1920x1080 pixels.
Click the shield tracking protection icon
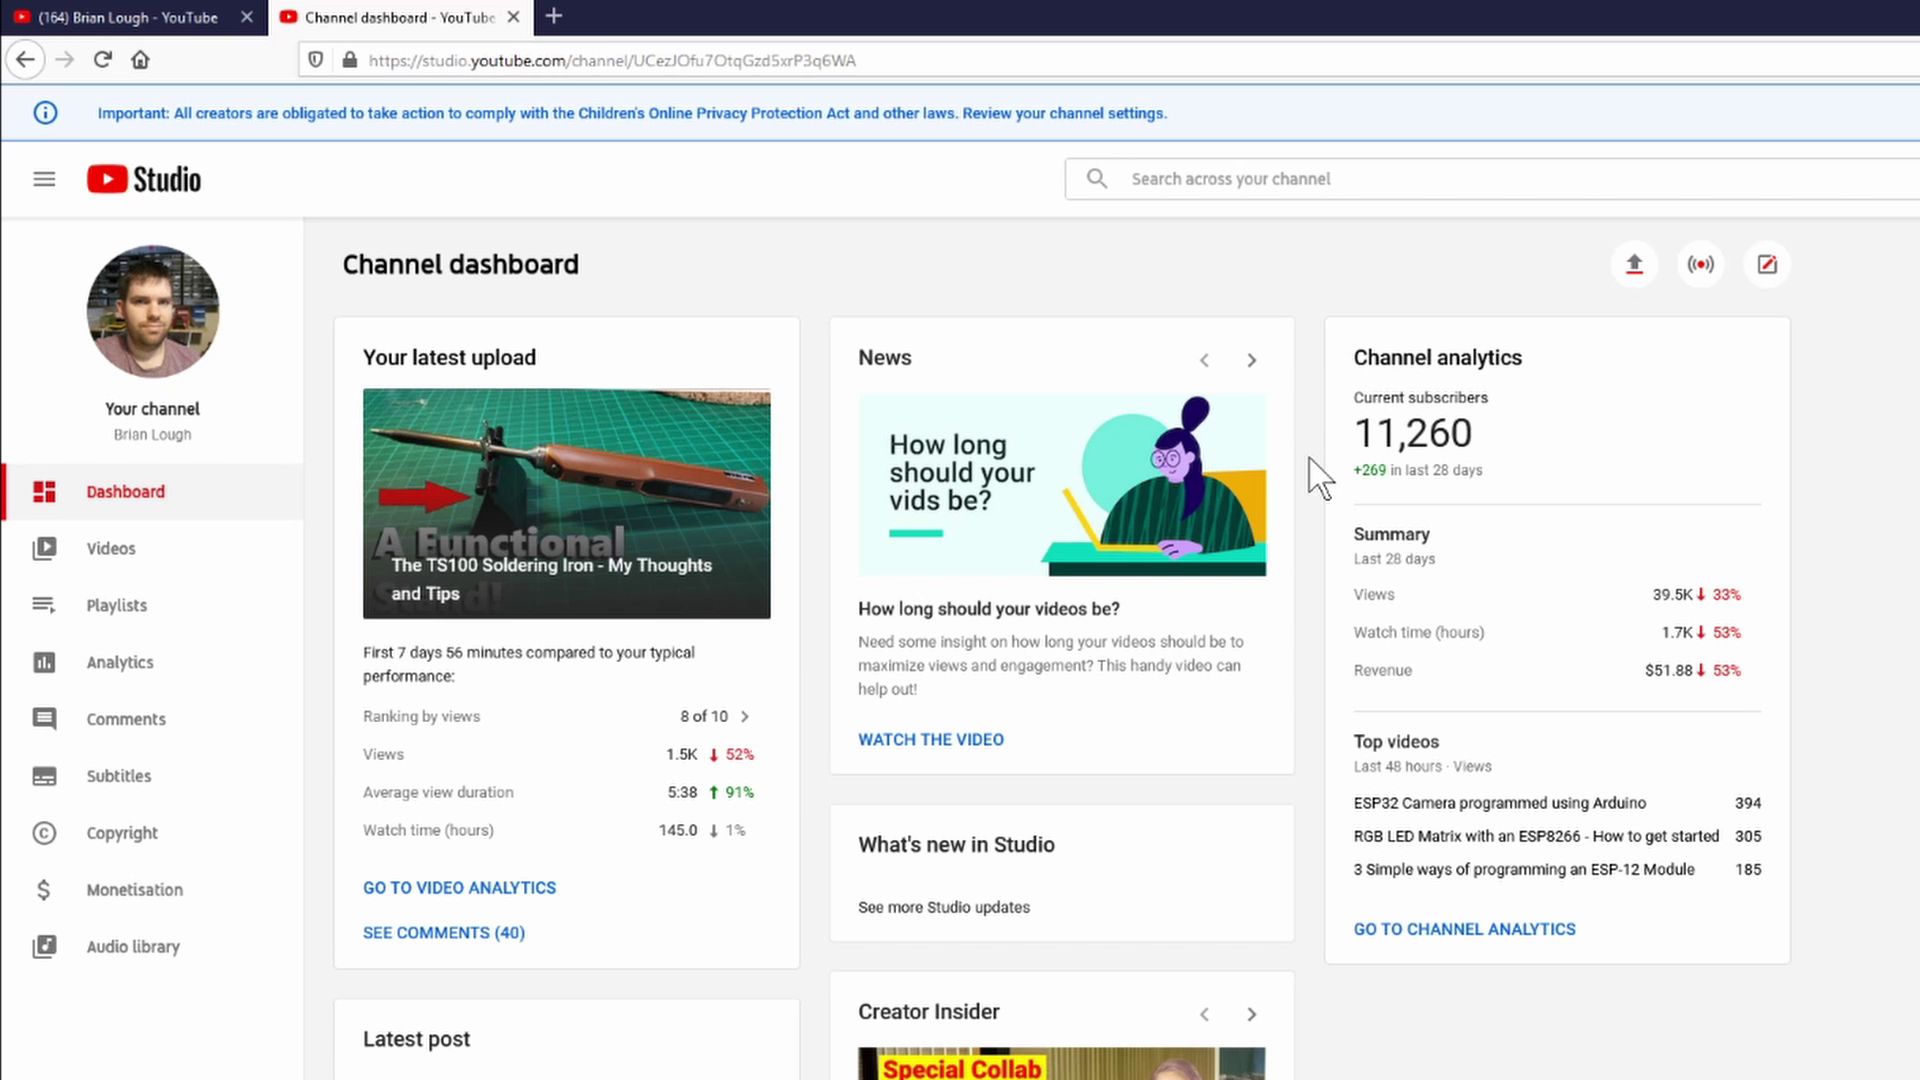click(x=316, y=60)
